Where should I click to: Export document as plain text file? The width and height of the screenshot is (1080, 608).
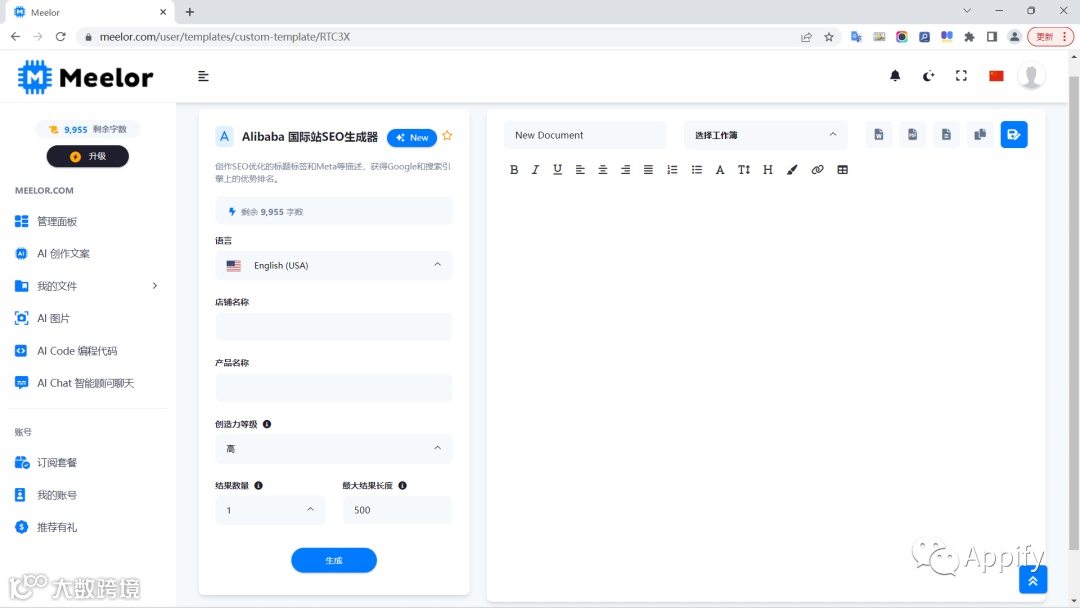tap(946, 134)
